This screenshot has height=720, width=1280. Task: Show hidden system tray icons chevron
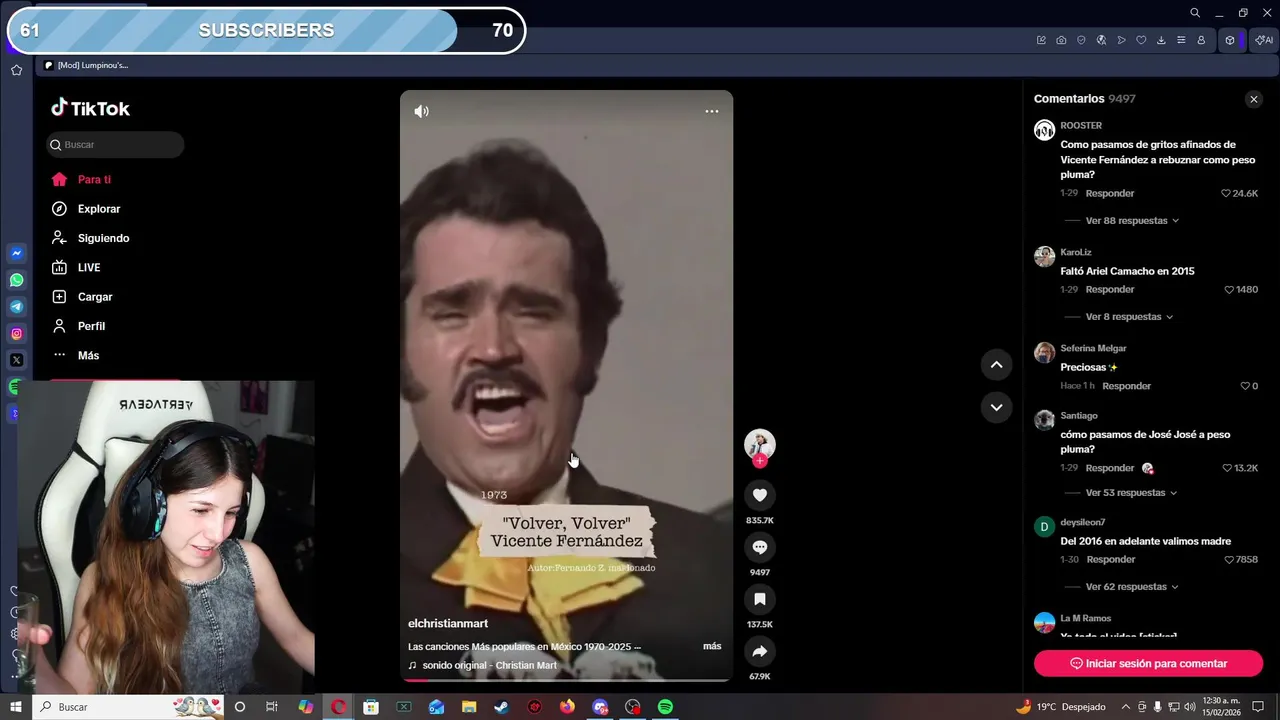(1126, 707)
